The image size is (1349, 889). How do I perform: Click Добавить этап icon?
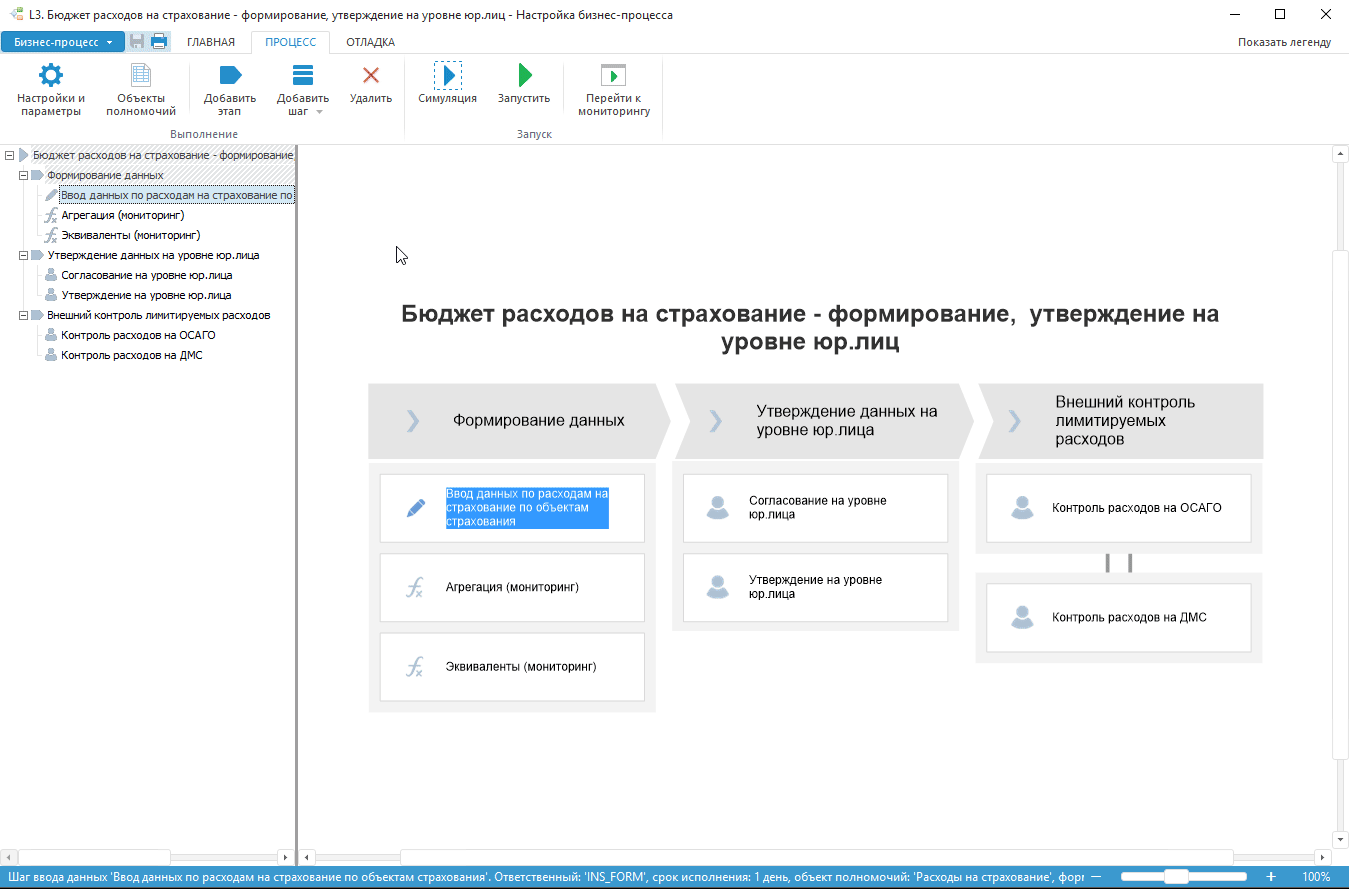coord(230,76)
